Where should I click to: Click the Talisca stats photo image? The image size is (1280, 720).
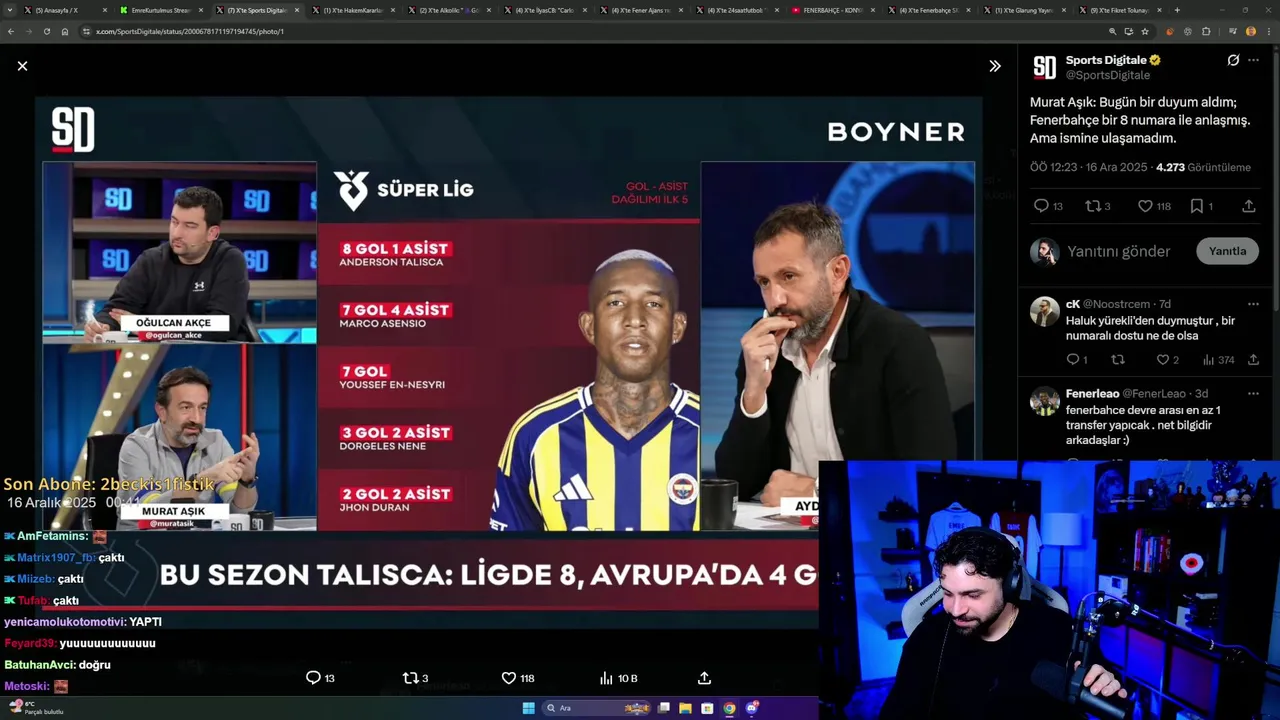coord(508,360)
